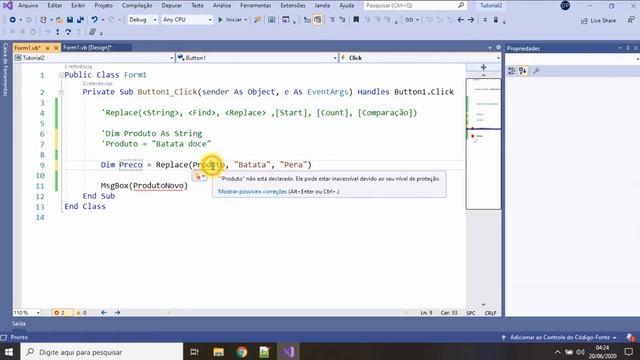Click the editor window options gear icon
The width and height of the screenshot is (640, 360).
point(498,47)
